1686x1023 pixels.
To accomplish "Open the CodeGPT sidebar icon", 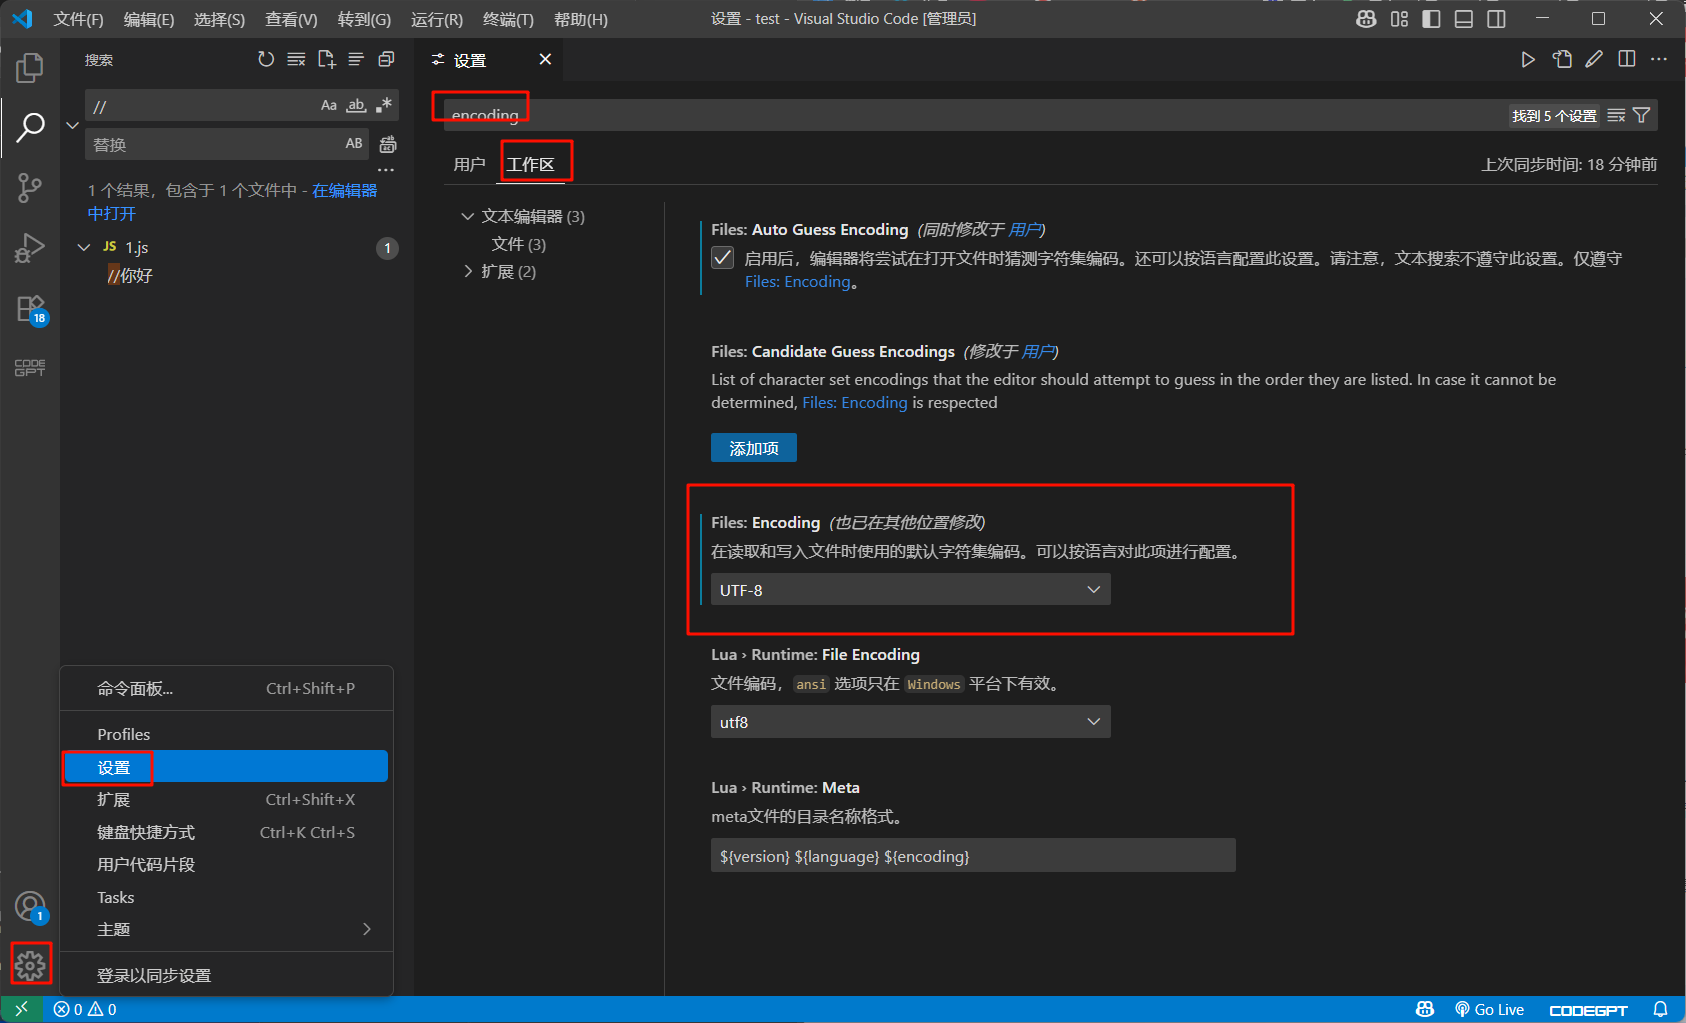I will point(30,368).
